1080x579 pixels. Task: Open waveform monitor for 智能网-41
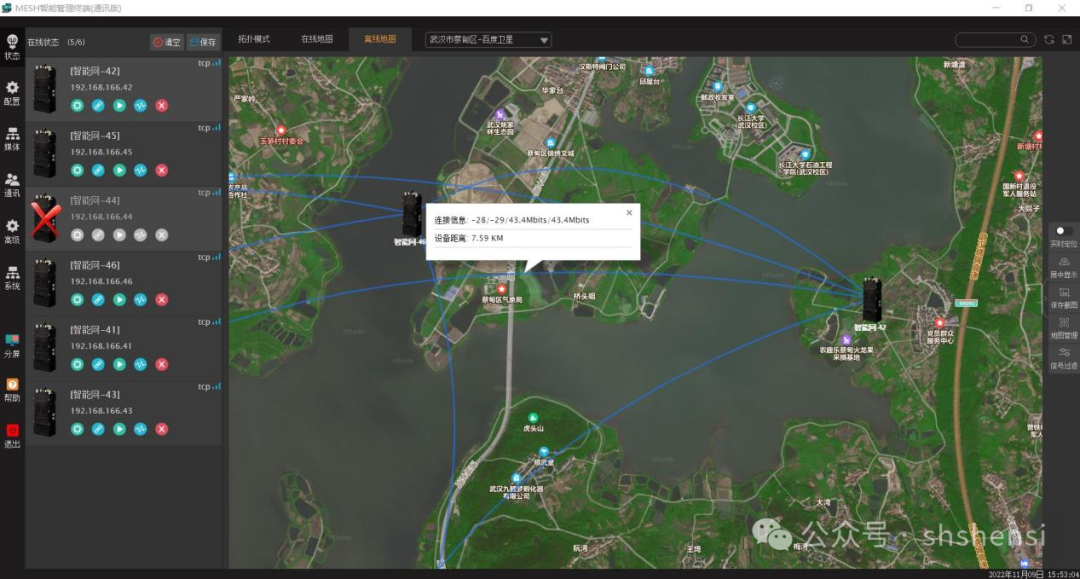click(141, 364)
